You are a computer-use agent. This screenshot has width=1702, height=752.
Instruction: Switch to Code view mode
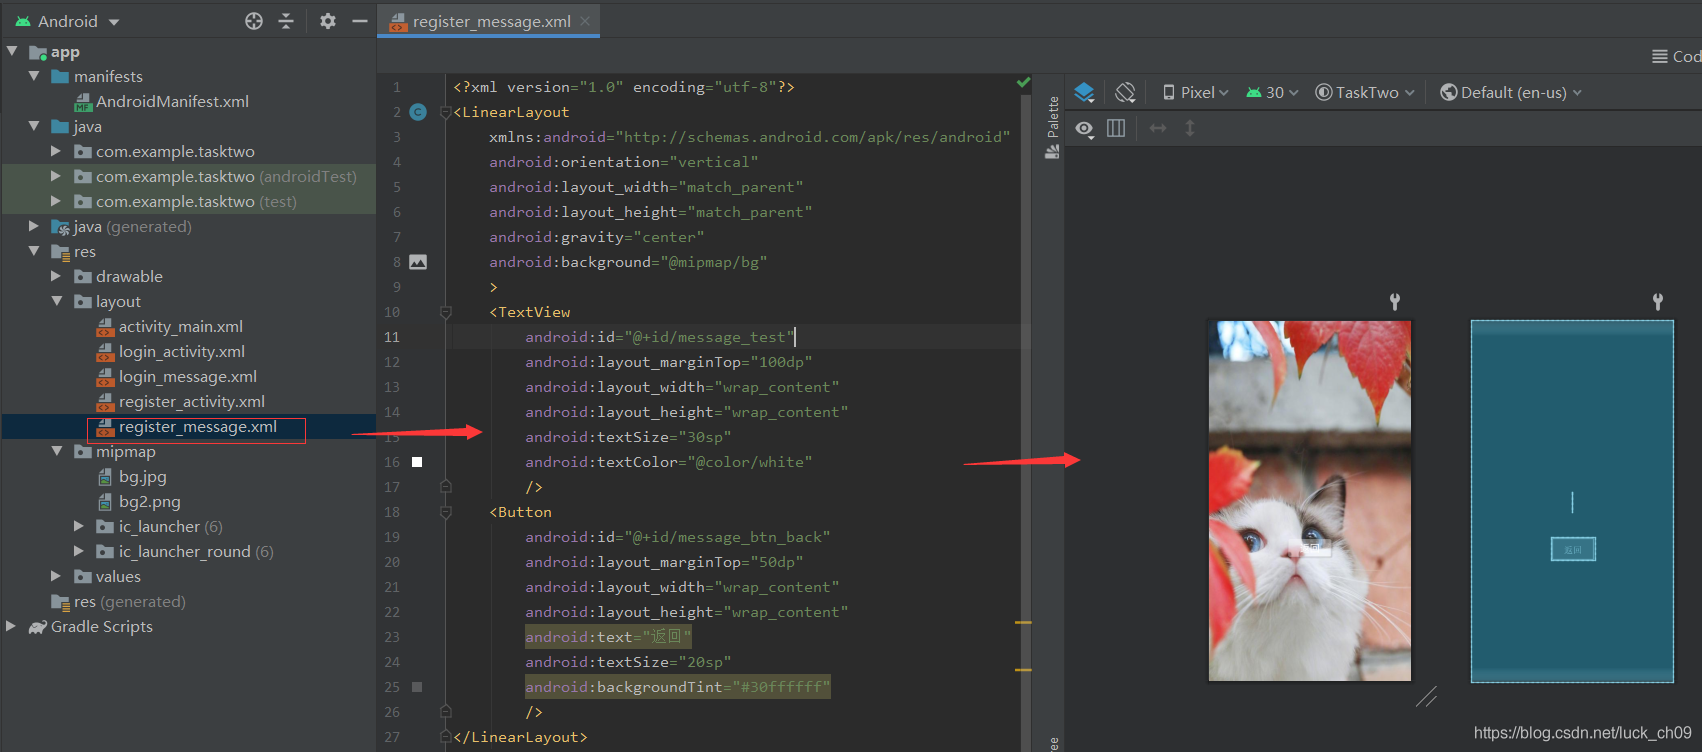(x=1677, y=57)
